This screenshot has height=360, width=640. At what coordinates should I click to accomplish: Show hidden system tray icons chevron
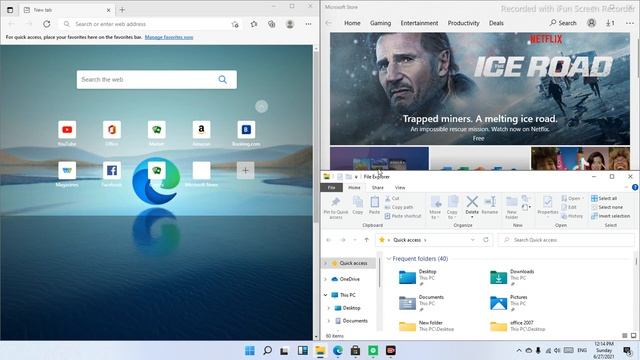click(x=519, y=351)
